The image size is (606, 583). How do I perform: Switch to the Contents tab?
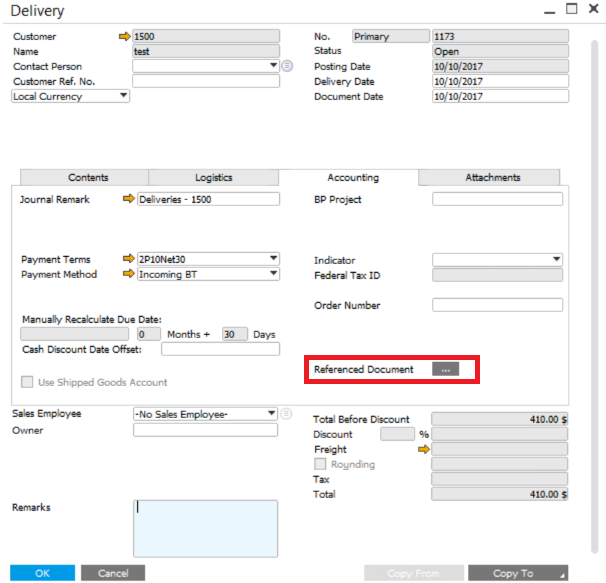tap(88, 177)
